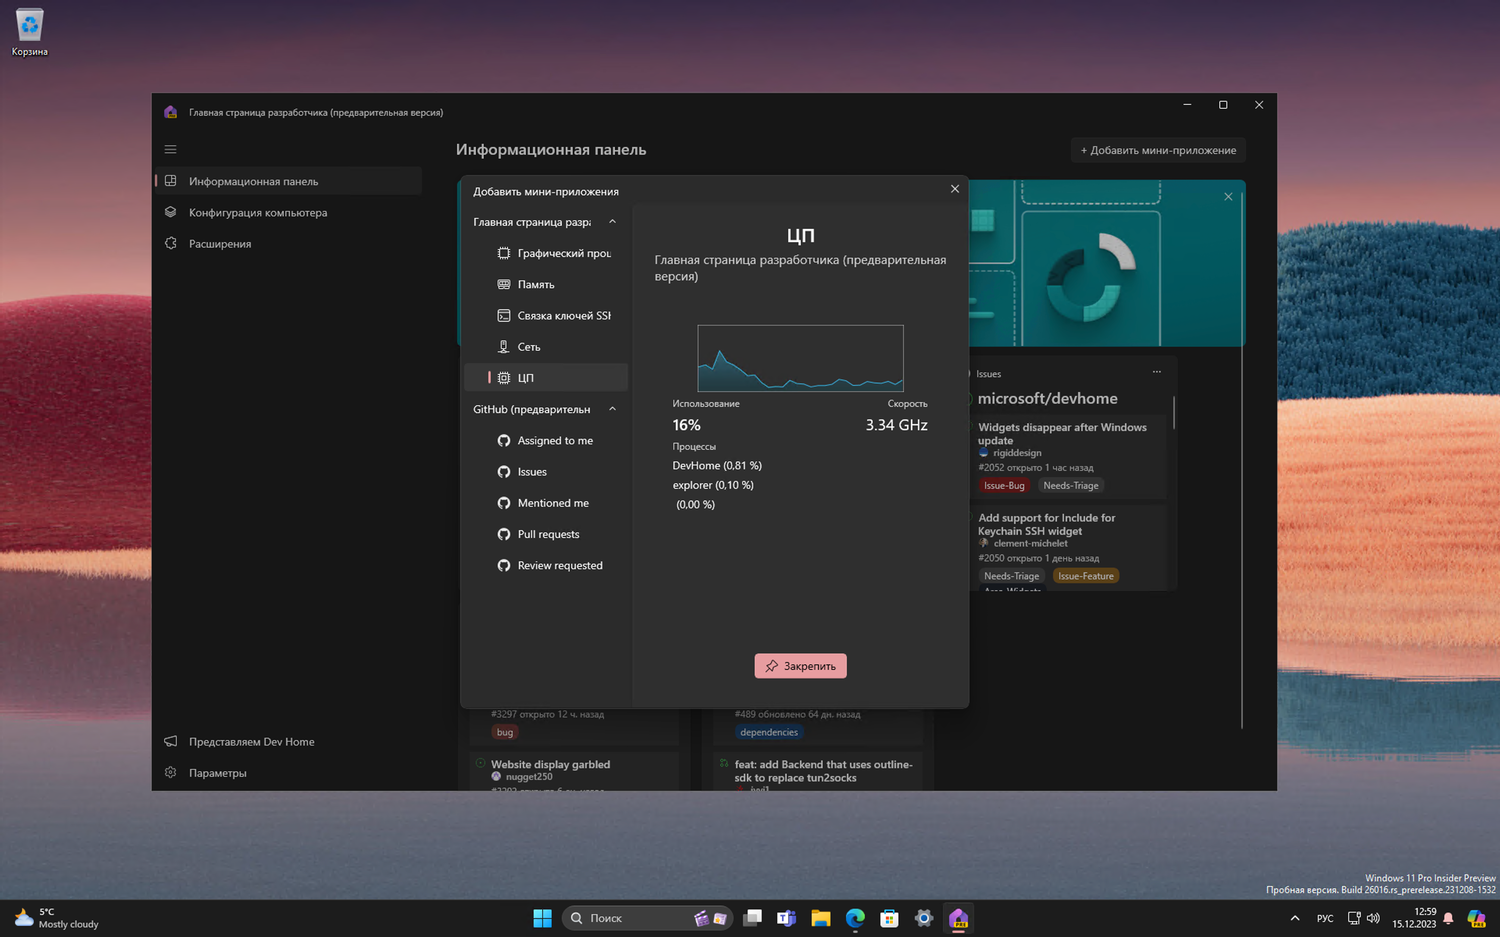This screenshot has width=1500, height=937.
Task: Open Task View on the taskbar
Action: tap(753, 918)
